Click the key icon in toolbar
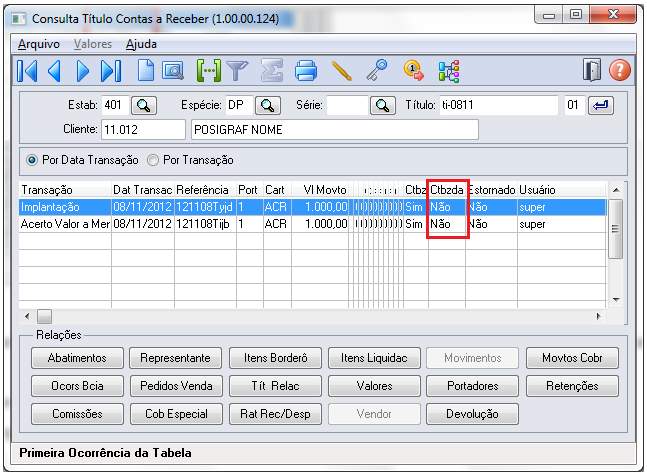The height and width of the screenshot is (475, 647). pyautogui.click(x=377, y=70)
